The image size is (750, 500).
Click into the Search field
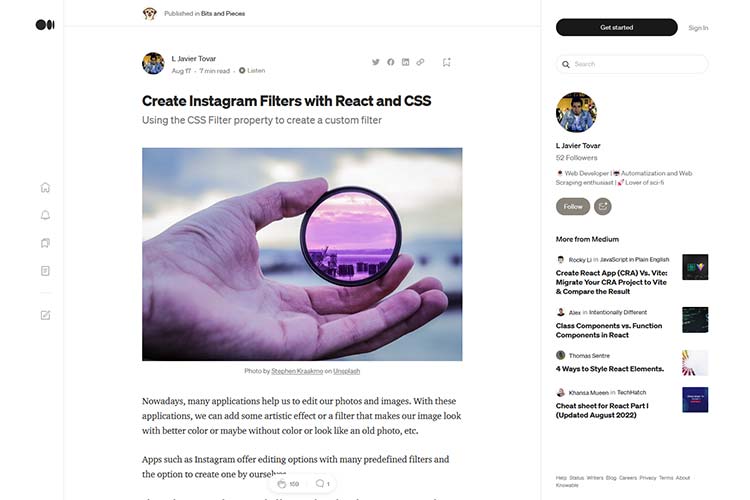click(x=632, y=64)
